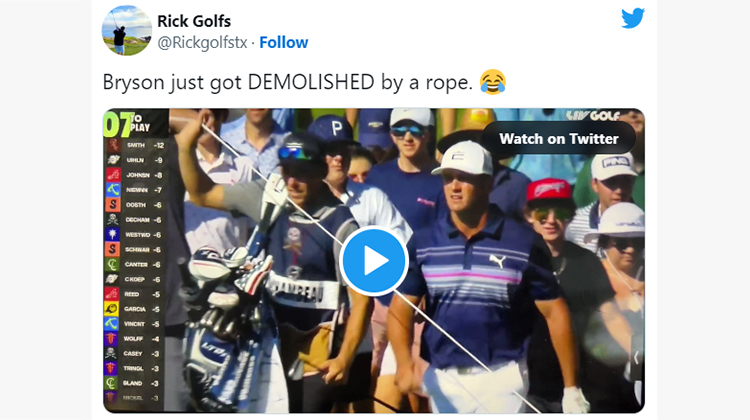Click the orange S icon beside OOSTH

[x=112, y=205]
